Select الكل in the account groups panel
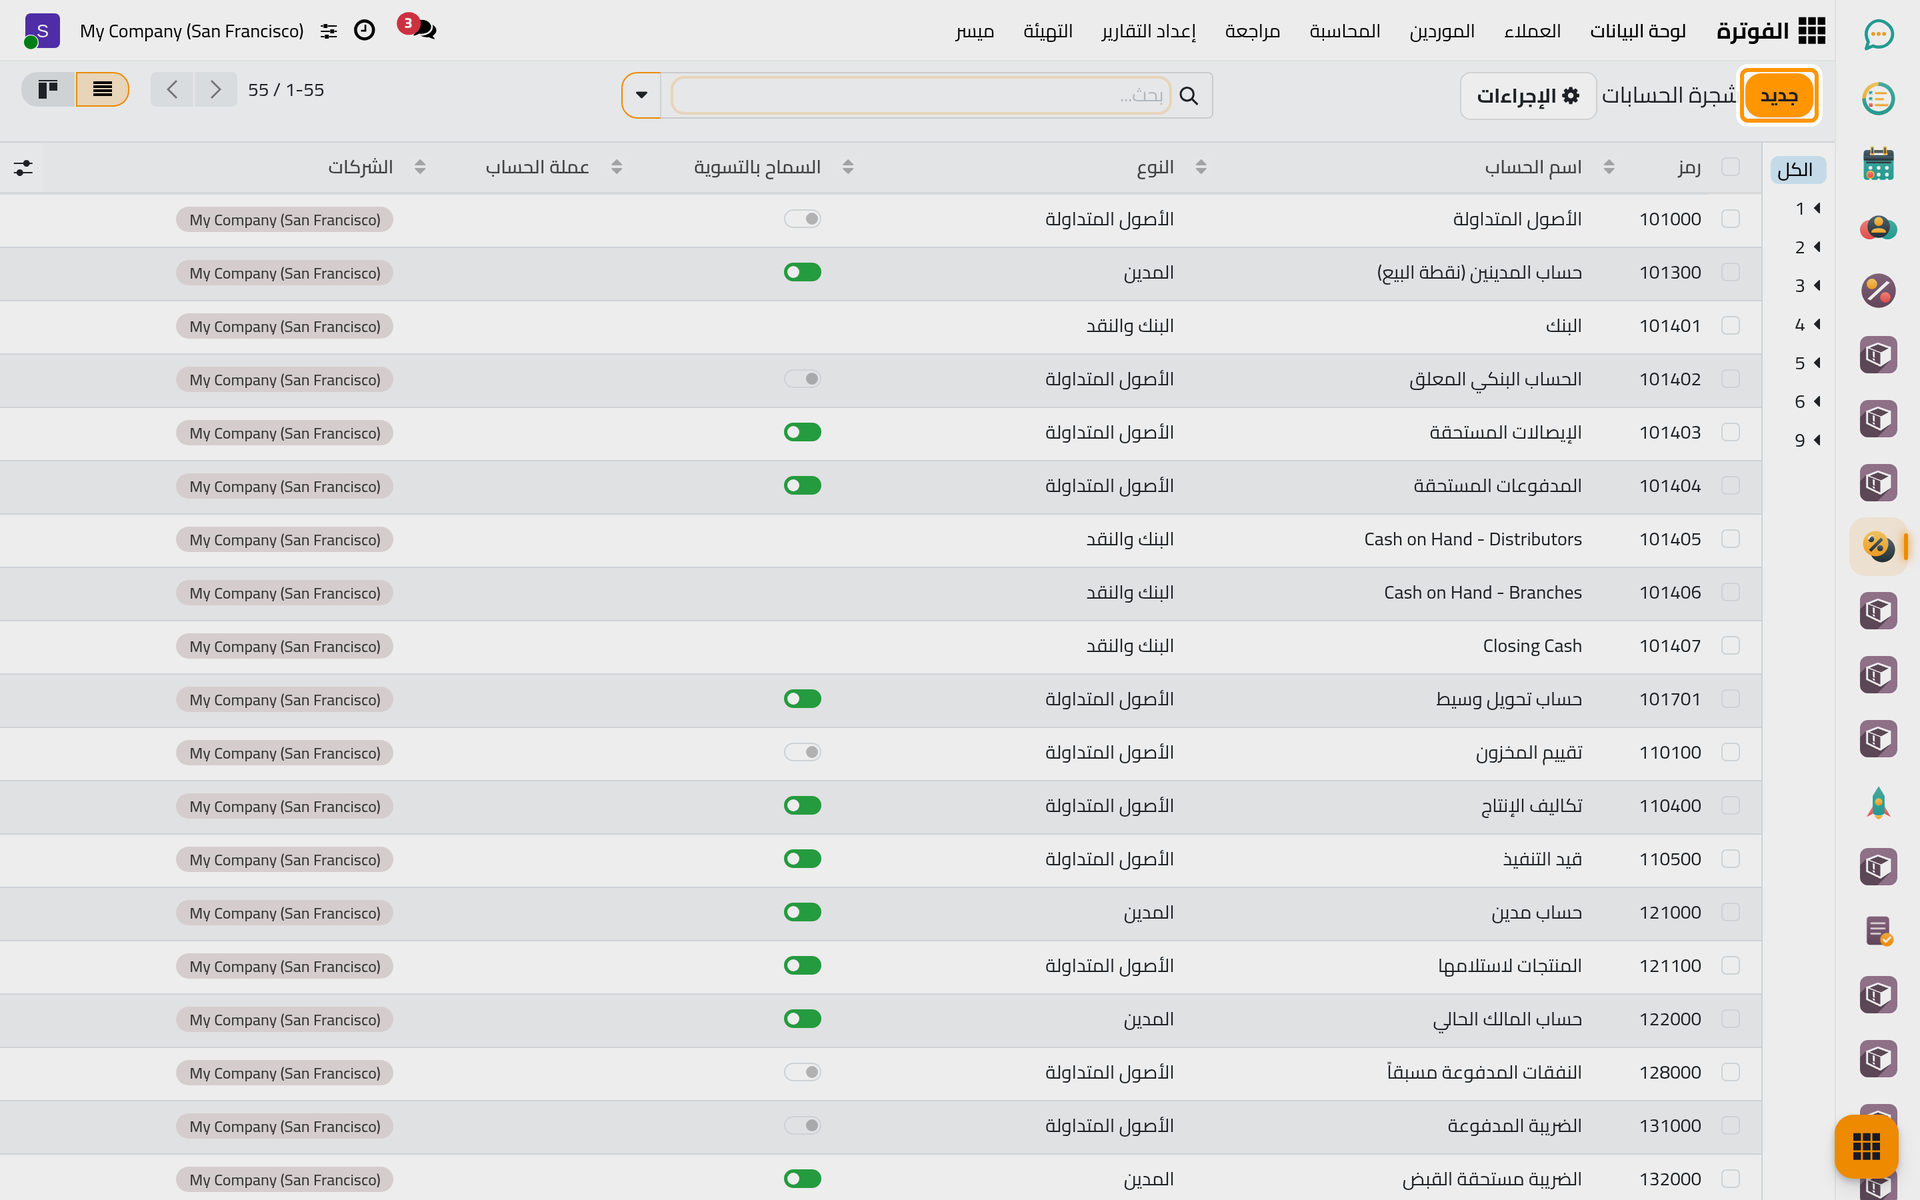The height and width of the screenshot is (1200, 1920). (x=1796, y=170)
